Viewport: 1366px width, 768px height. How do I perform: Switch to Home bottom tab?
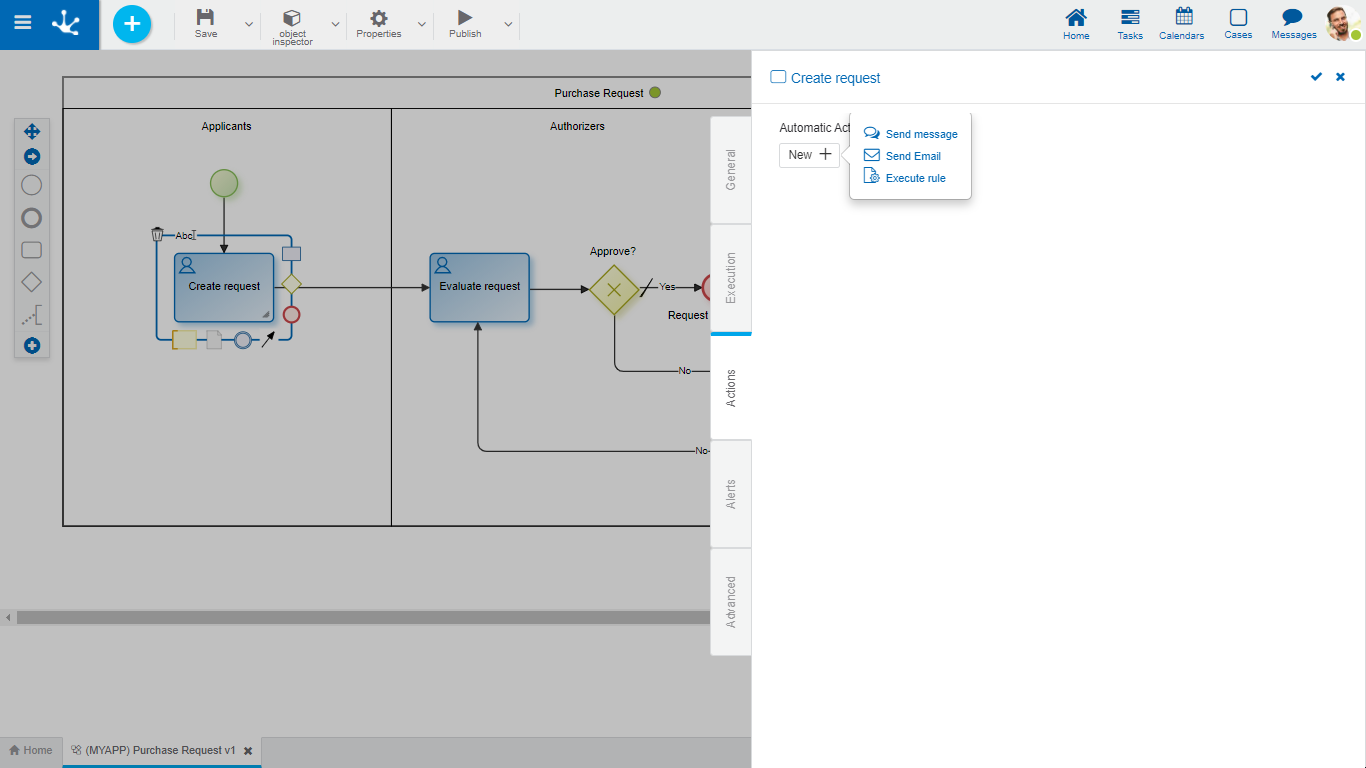(31, 750)
